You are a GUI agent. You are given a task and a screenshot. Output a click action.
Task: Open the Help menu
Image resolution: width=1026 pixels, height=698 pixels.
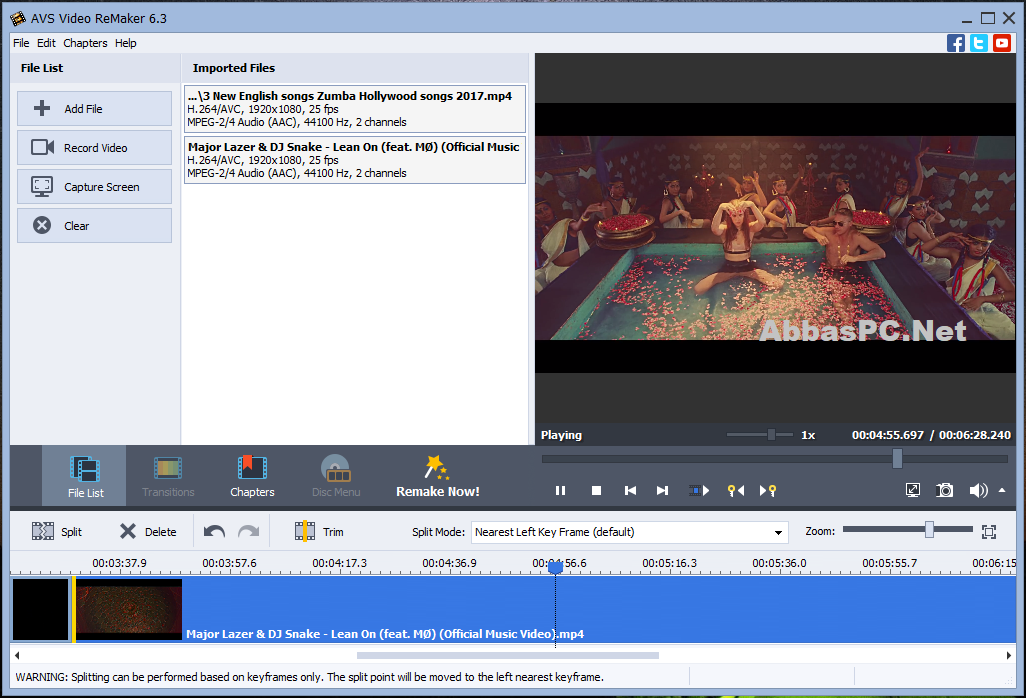pyautogui.click(x=126, y=43)
